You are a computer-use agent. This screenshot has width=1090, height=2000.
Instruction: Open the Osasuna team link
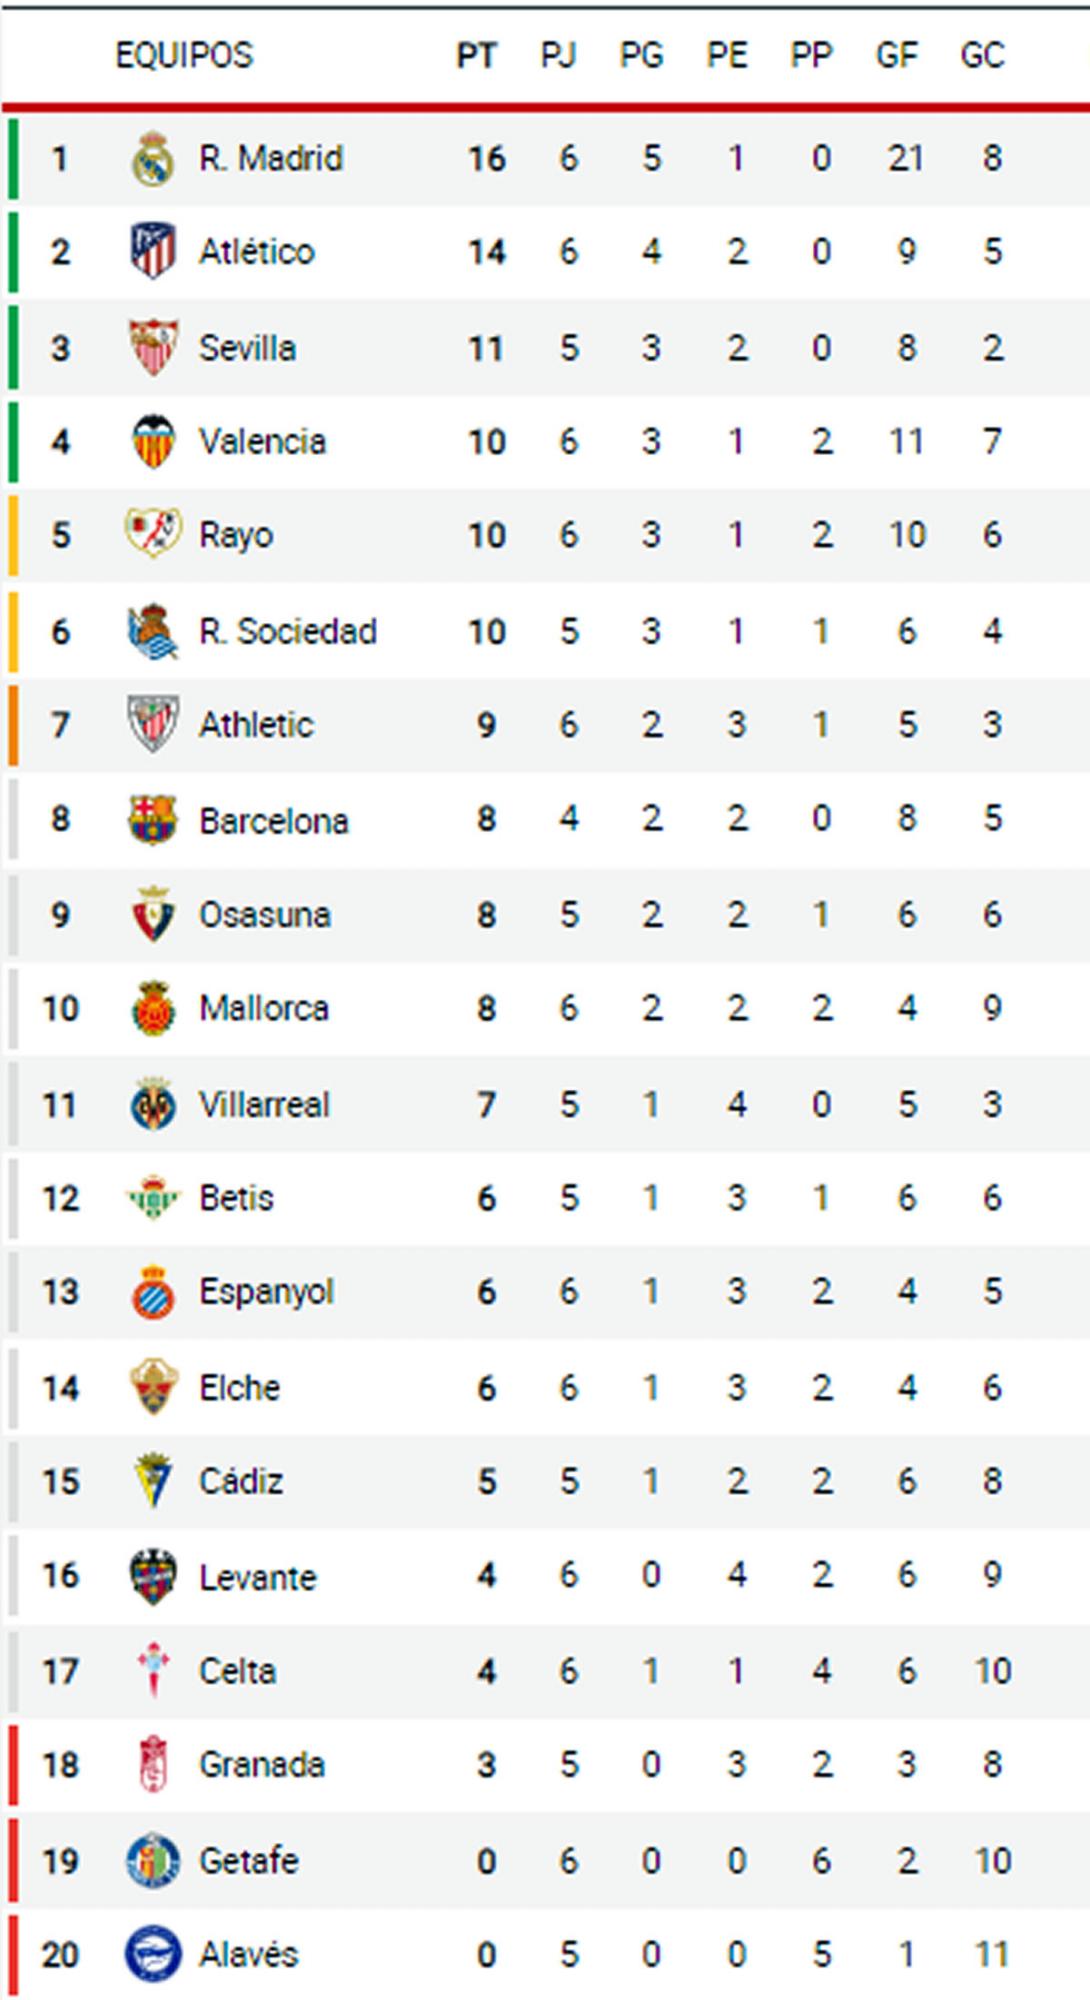[x=264, y=914]
